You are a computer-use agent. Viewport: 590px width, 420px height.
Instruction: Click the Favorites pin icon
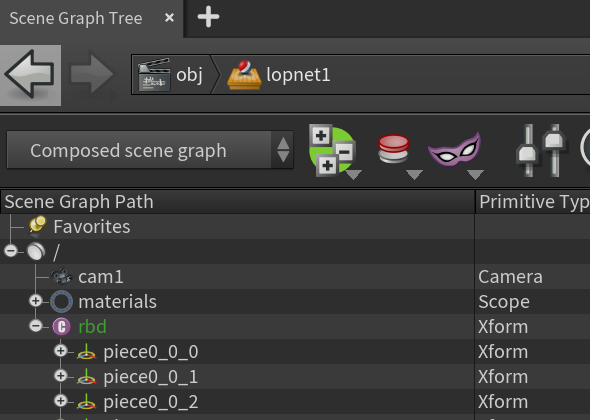[x=37, y=226]
